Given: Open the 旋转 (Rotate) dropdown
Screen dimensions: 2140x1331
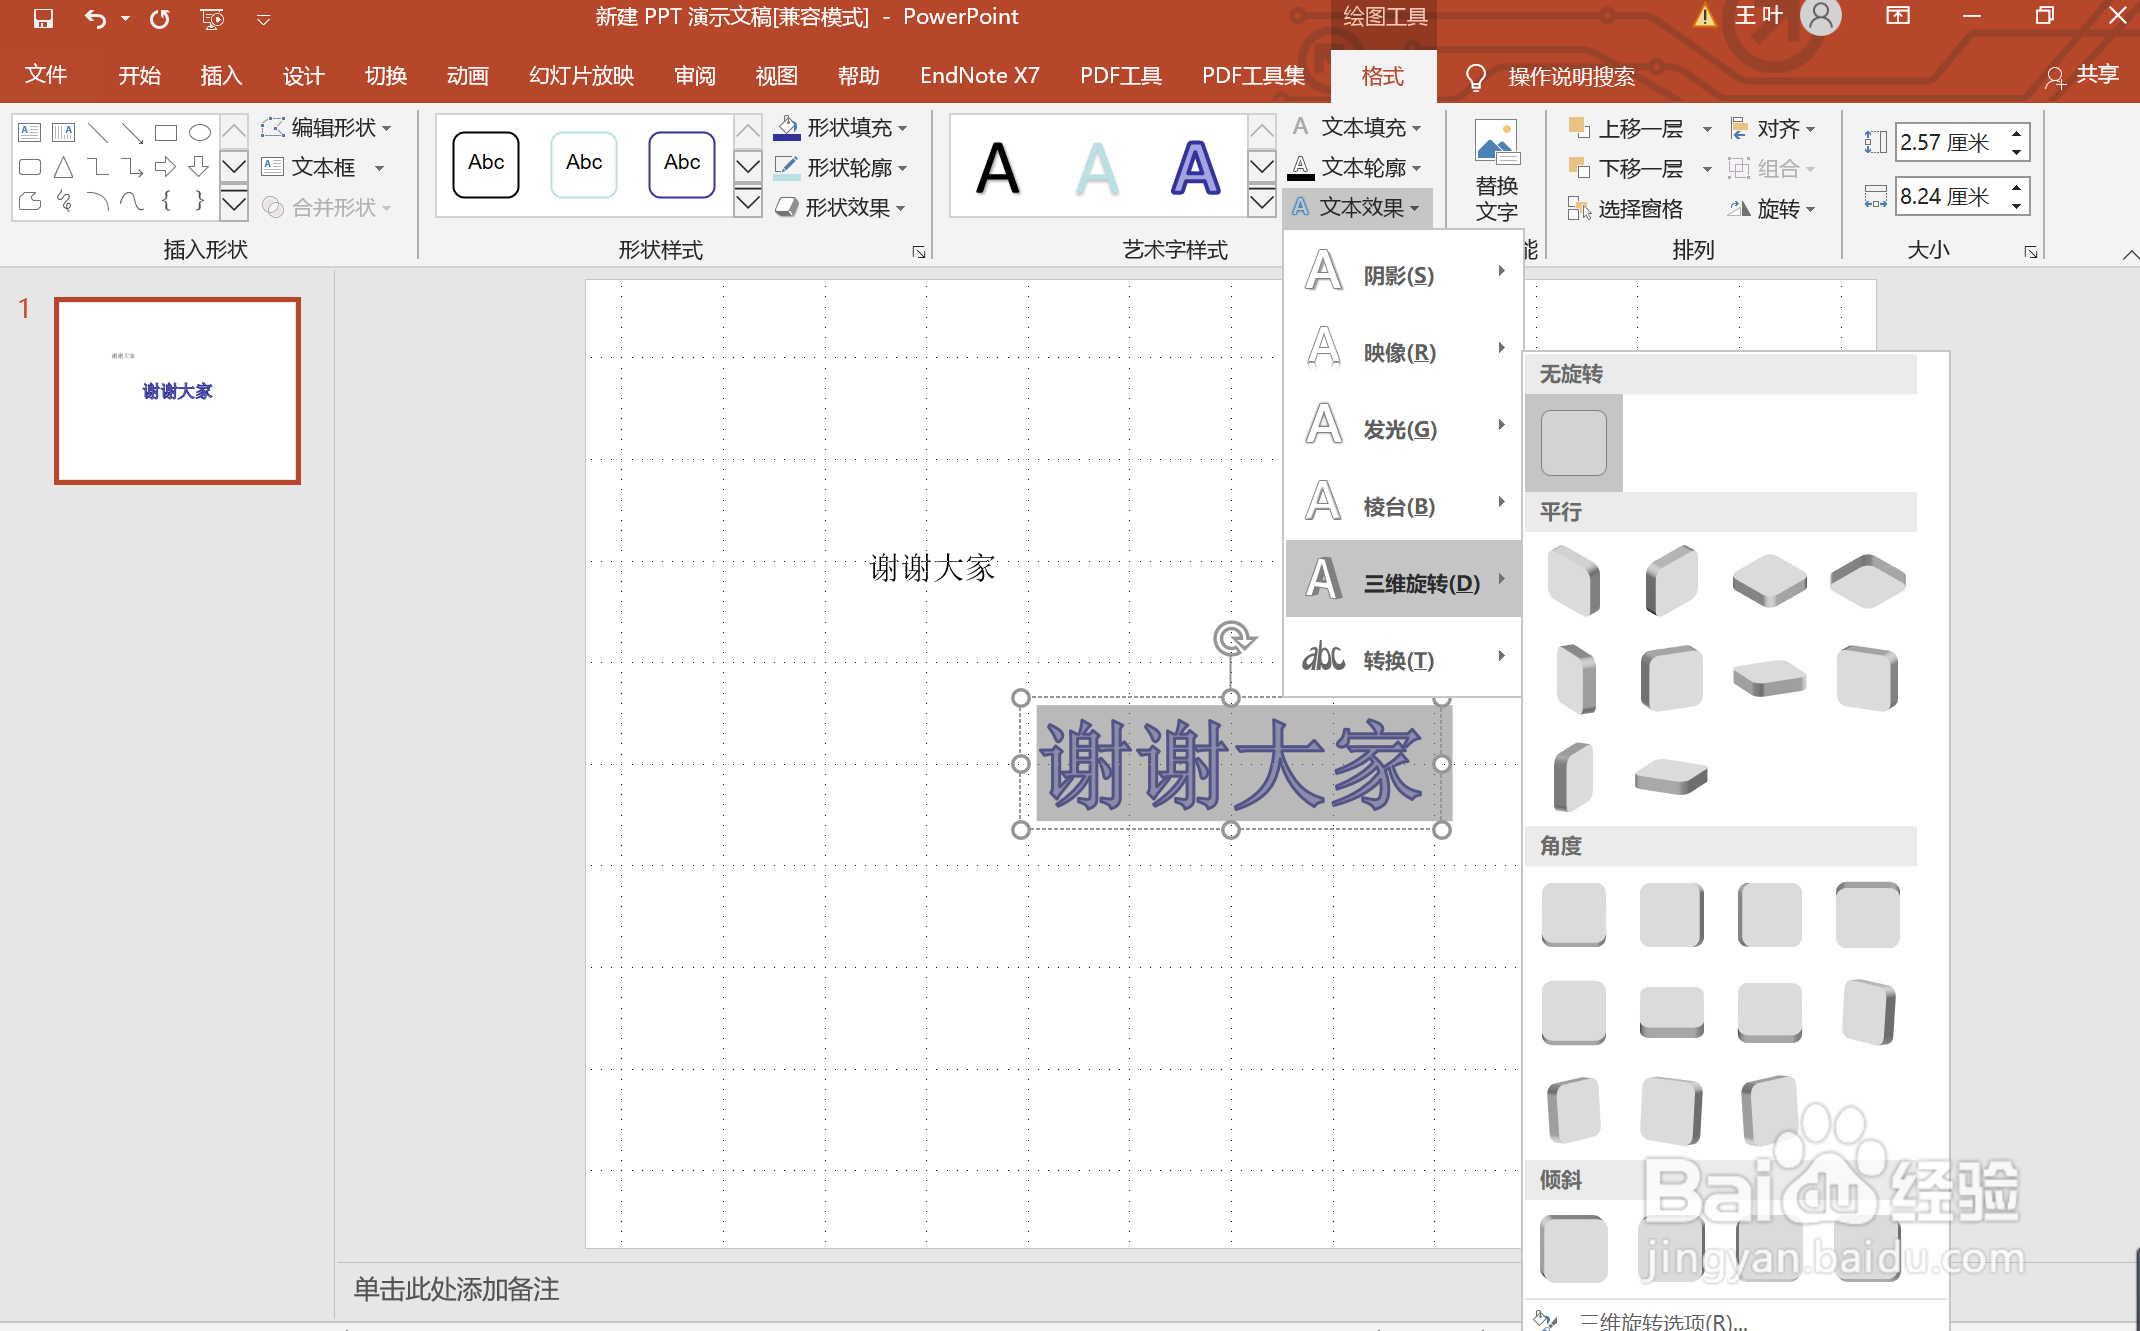Looking at the screenshot, I should (x=1781, y=208).
